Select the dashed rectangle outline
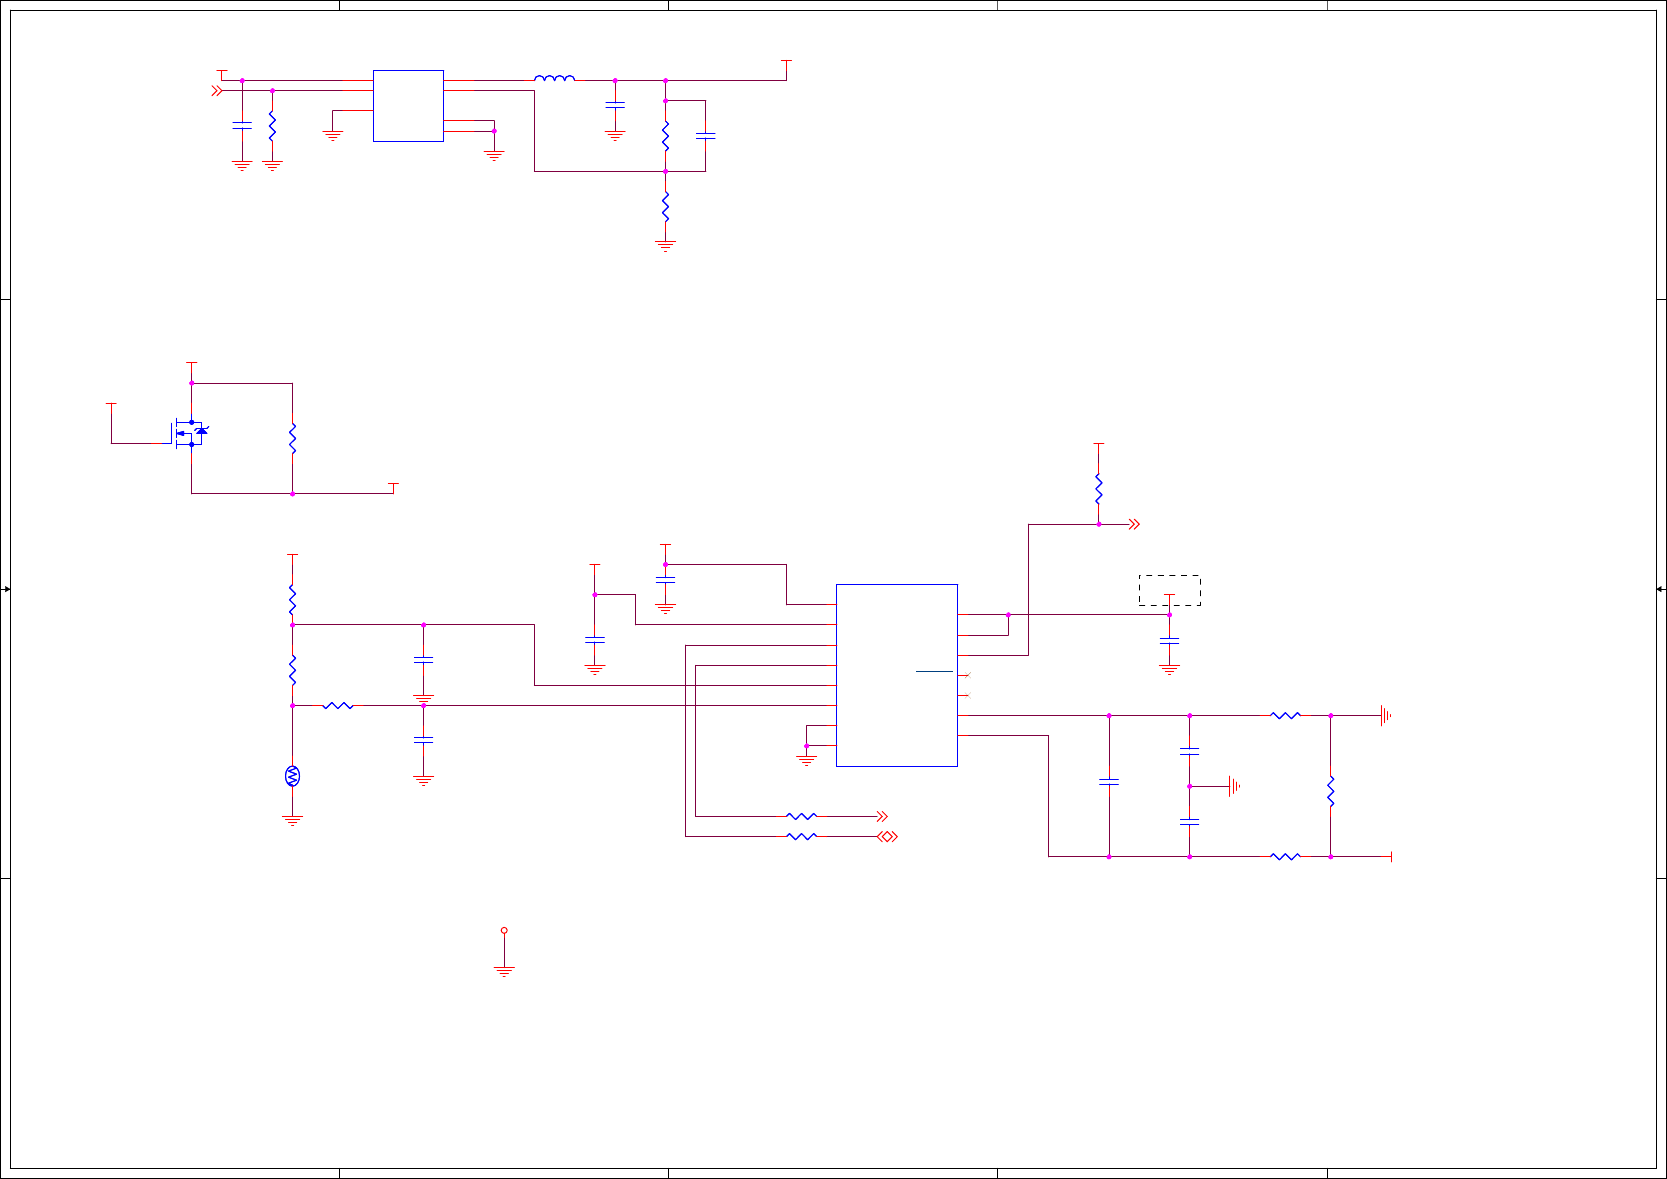 (x=1169, y=590)
